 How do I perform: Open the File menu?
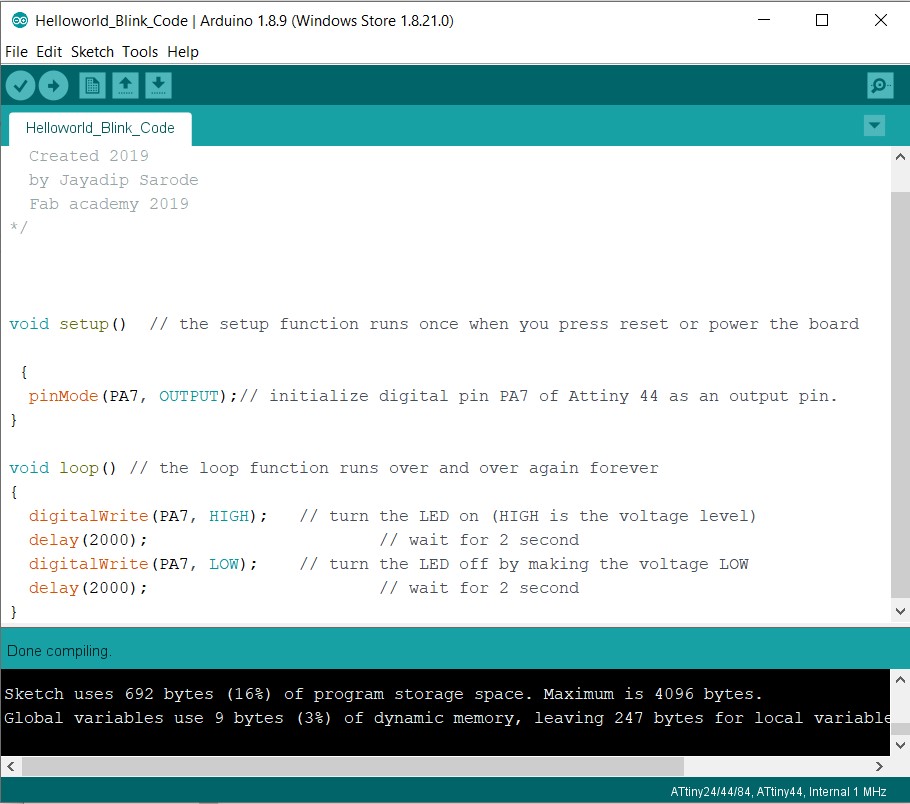point(16,52)
